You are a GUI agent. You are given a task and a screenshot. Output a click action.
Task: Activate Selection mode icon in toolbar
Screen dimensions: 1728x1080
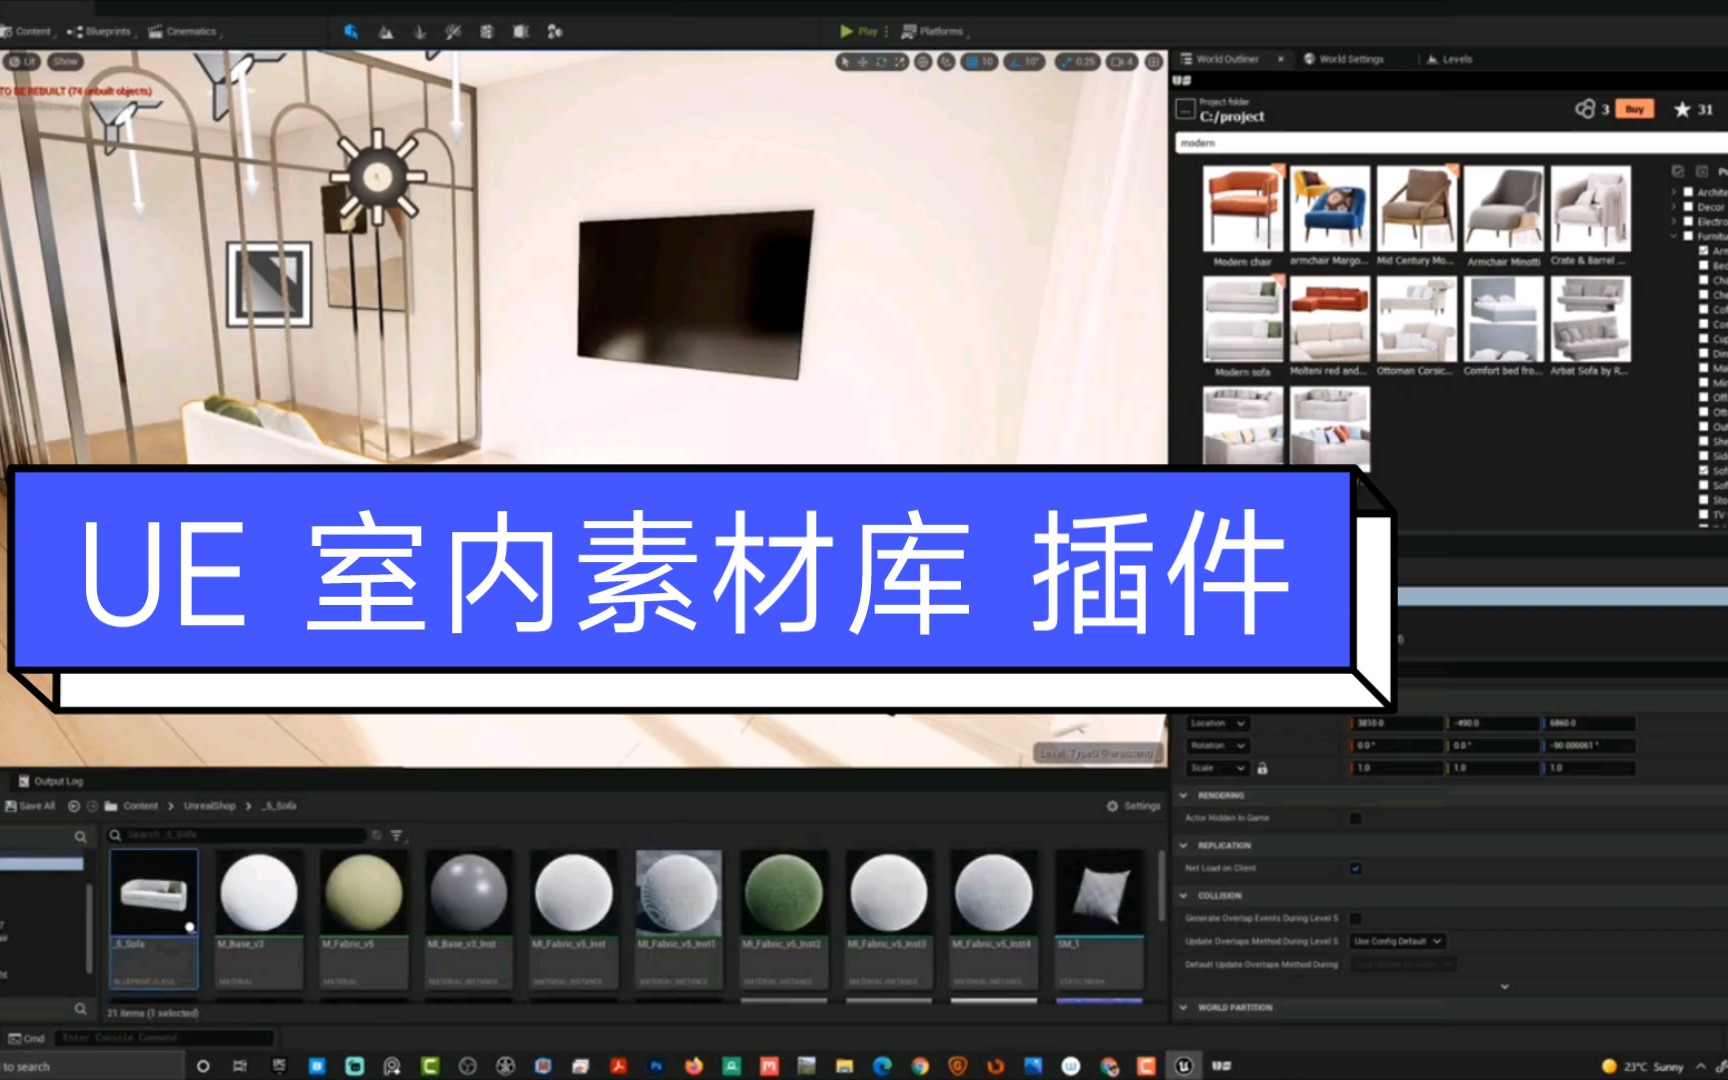click(351, 31)
